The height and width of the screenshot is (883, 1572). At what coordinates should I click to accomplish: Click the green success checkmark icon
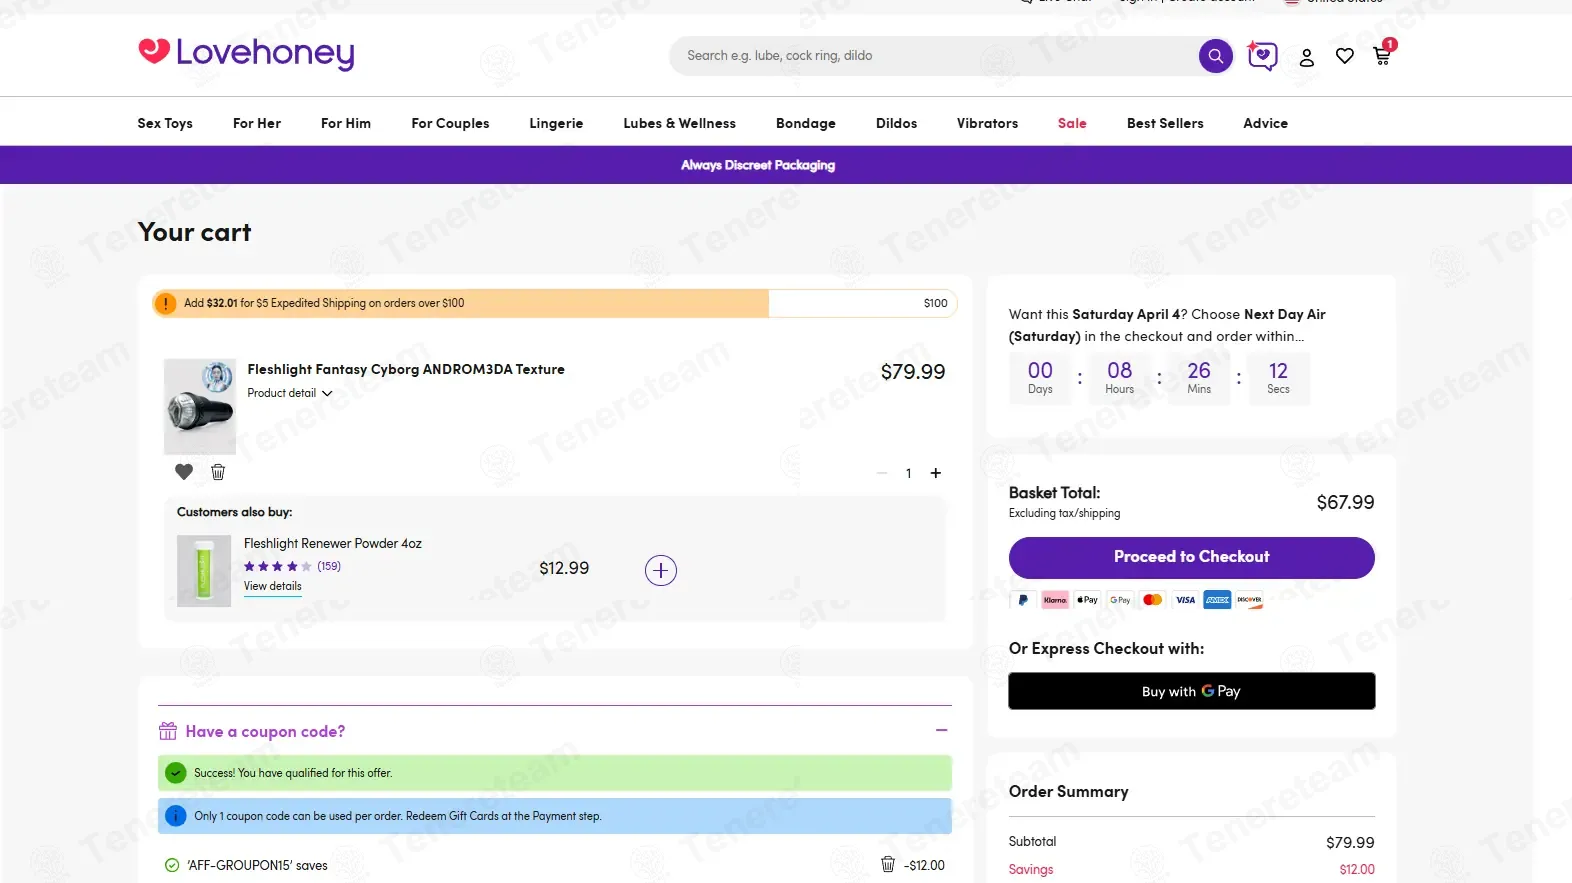point(176,773)
